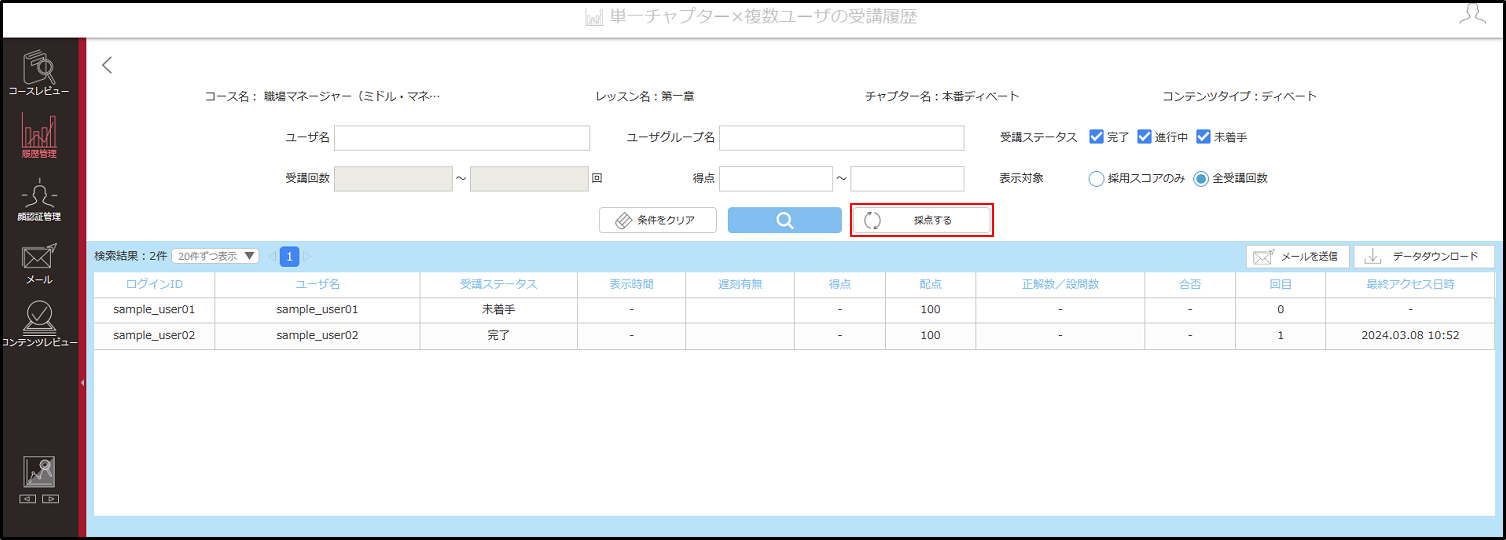Click レッスン名：第一章 text
This screenshot has height=540, width=1506.
coord(644,97)
